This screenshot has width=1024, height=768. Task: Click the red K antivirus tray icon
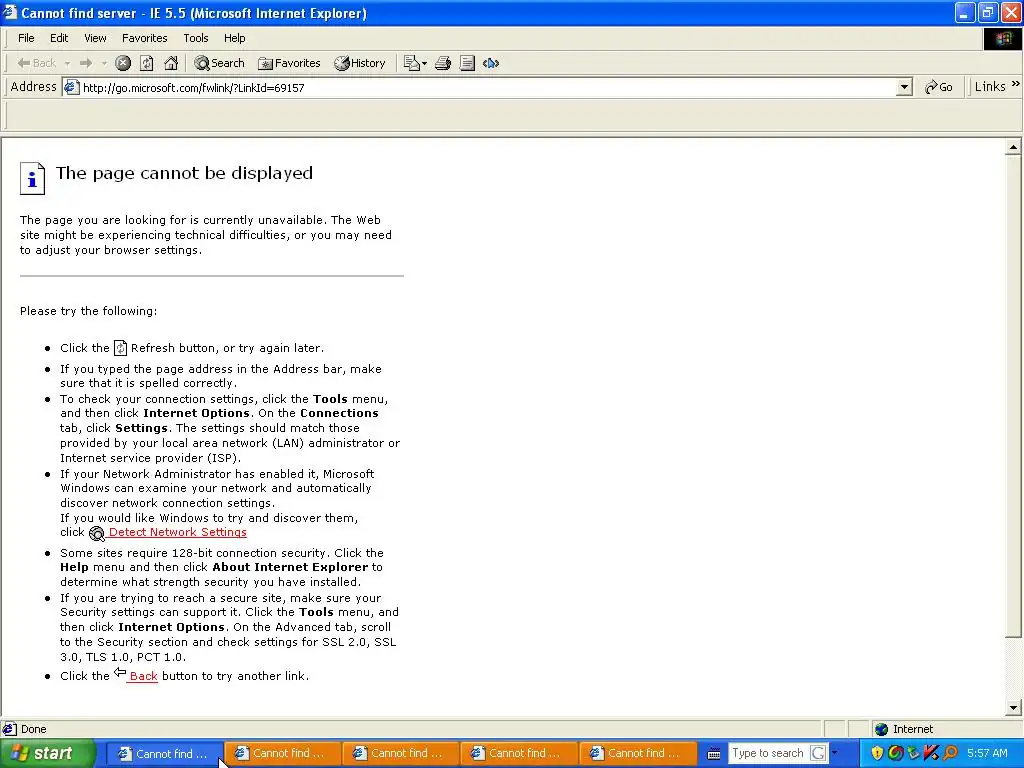931,753
